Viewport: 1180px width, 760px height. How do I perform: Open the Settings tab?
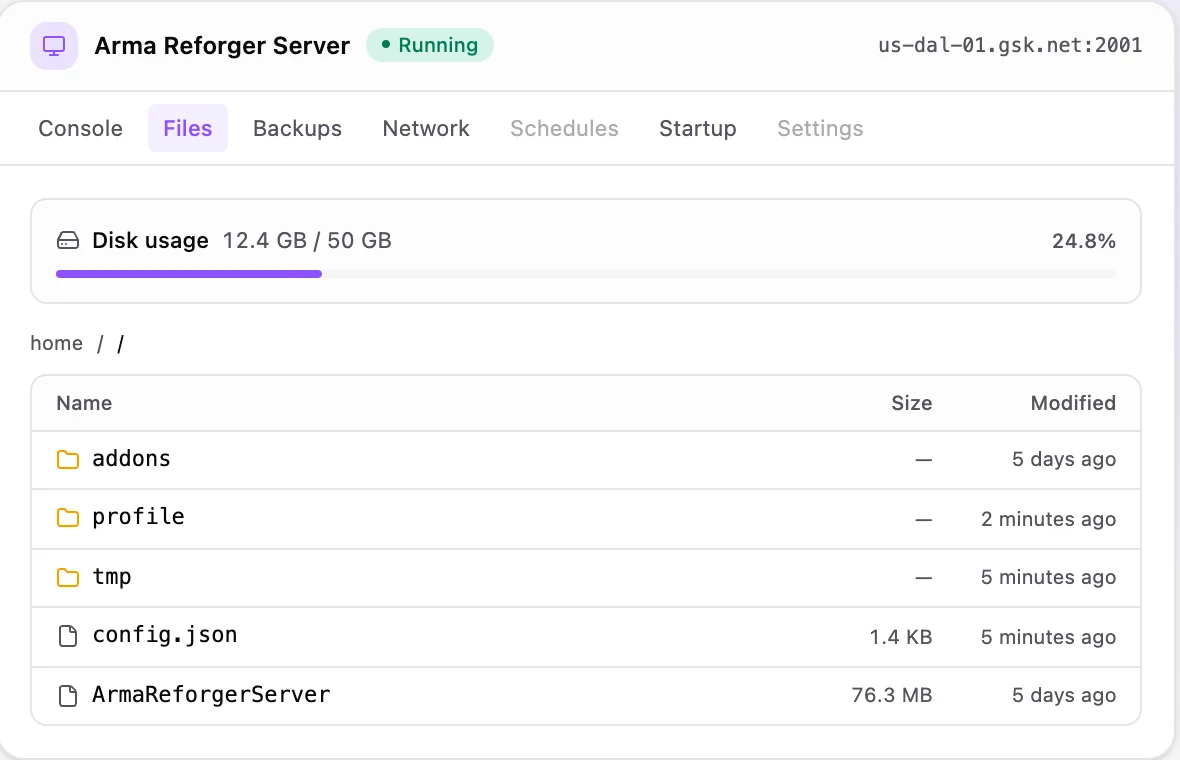(820, 128)
